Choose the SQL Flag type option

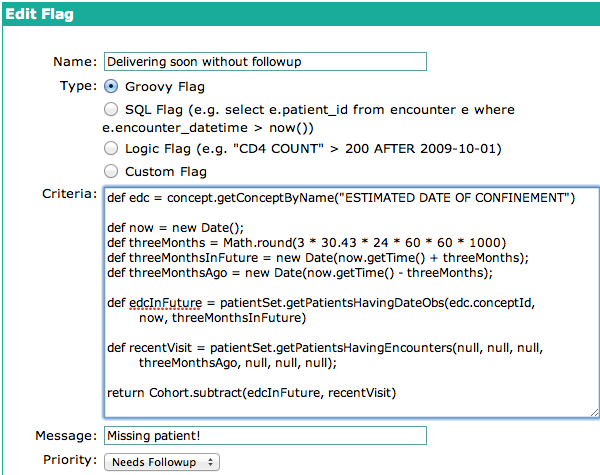point(111,109)
